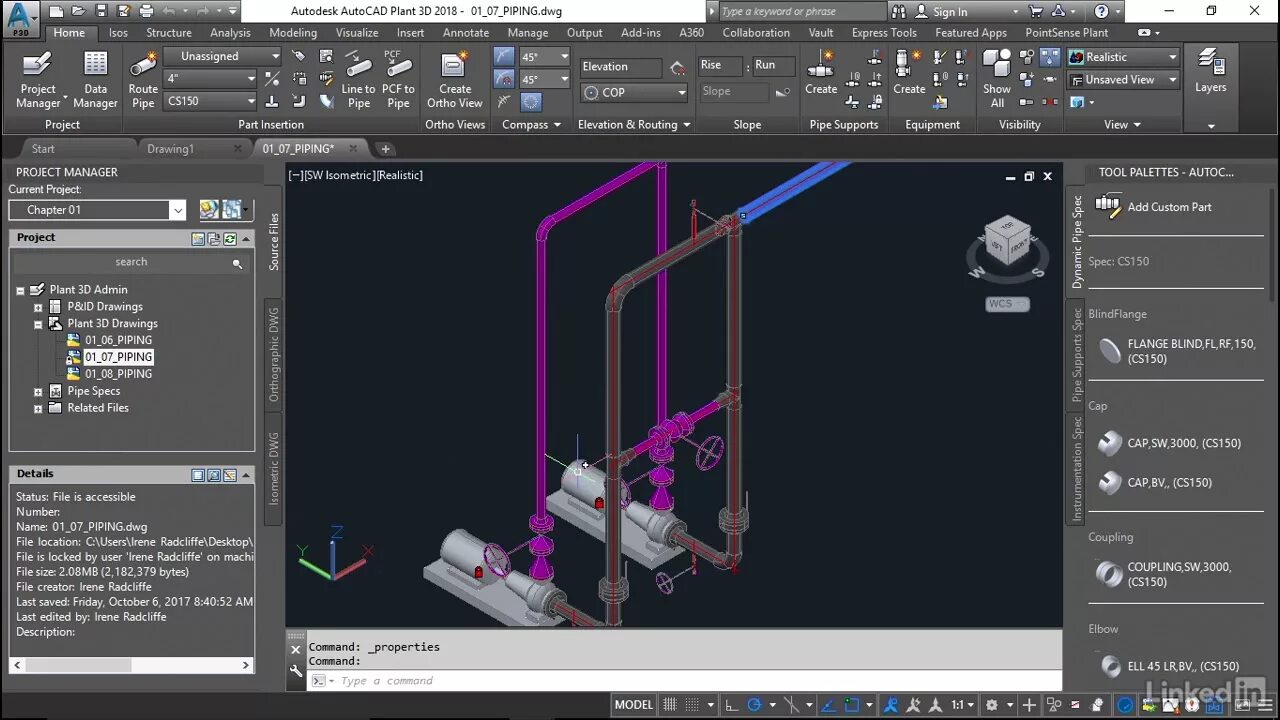Viewport: 1280px width, 720px height.
Task: Select 01_08_PIPING in project tree
Action: tap(118, 374)
